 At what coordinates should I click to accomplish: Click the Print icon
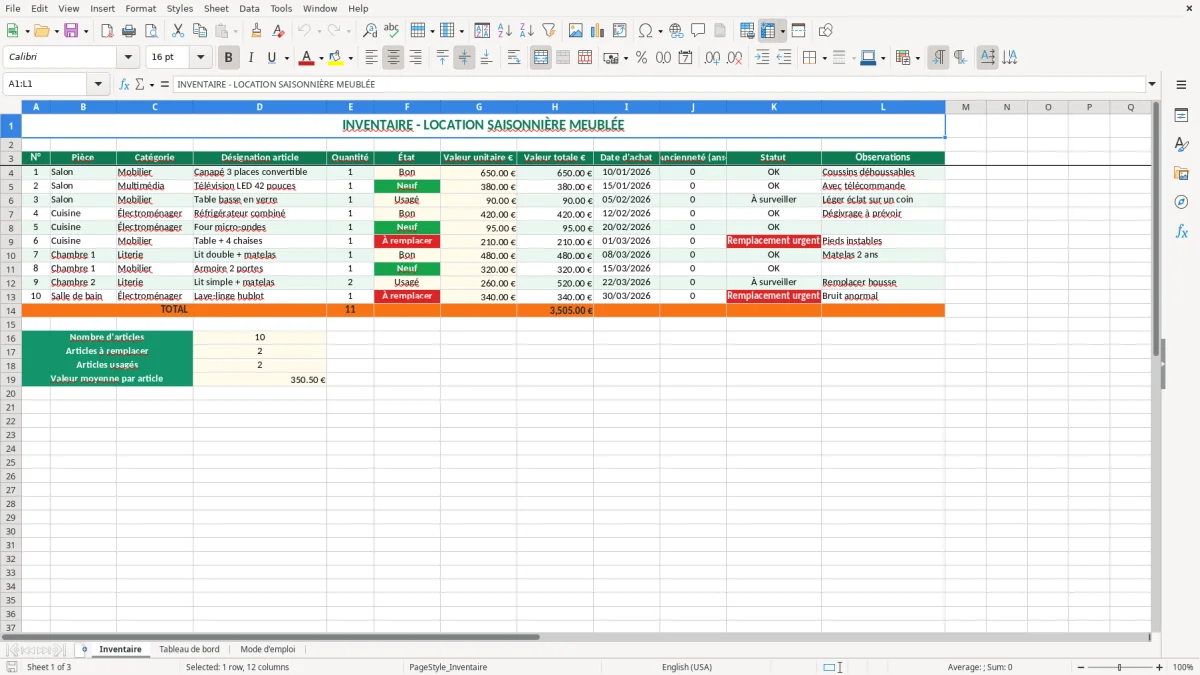point(130,31)
